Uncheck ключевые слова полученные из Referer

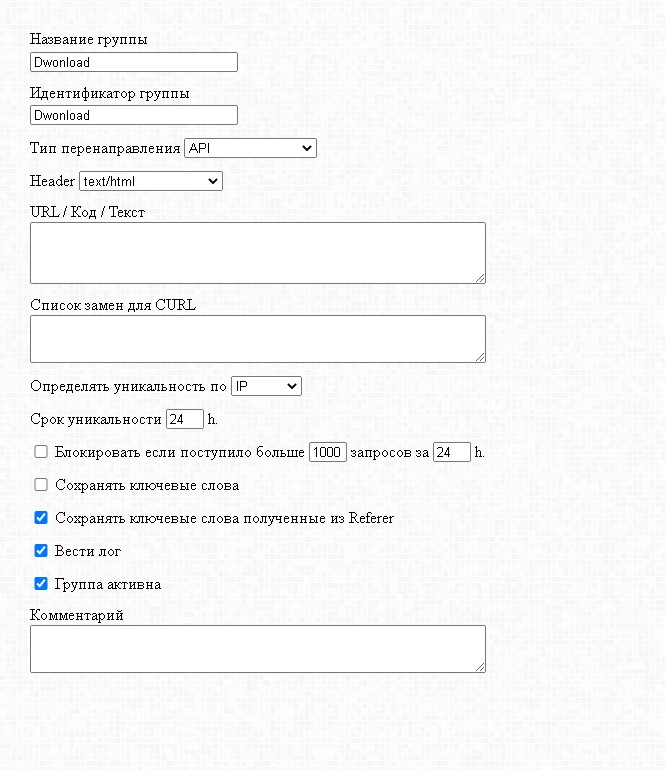click(41, 518)
